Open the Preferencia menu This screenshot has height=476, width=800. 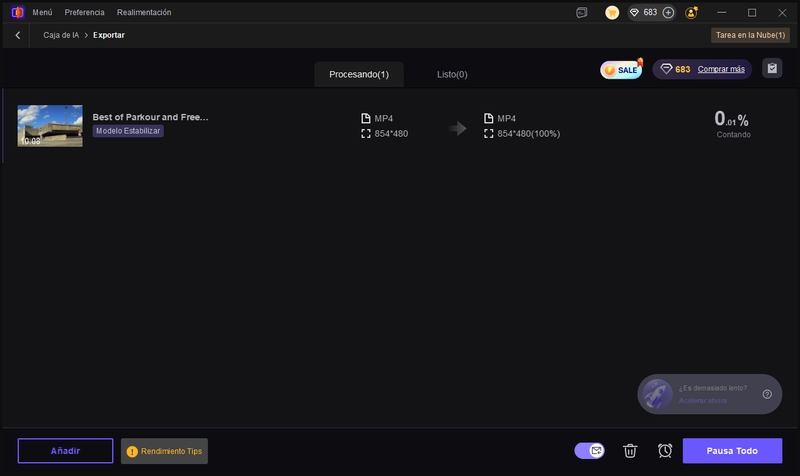coord(84,13)
